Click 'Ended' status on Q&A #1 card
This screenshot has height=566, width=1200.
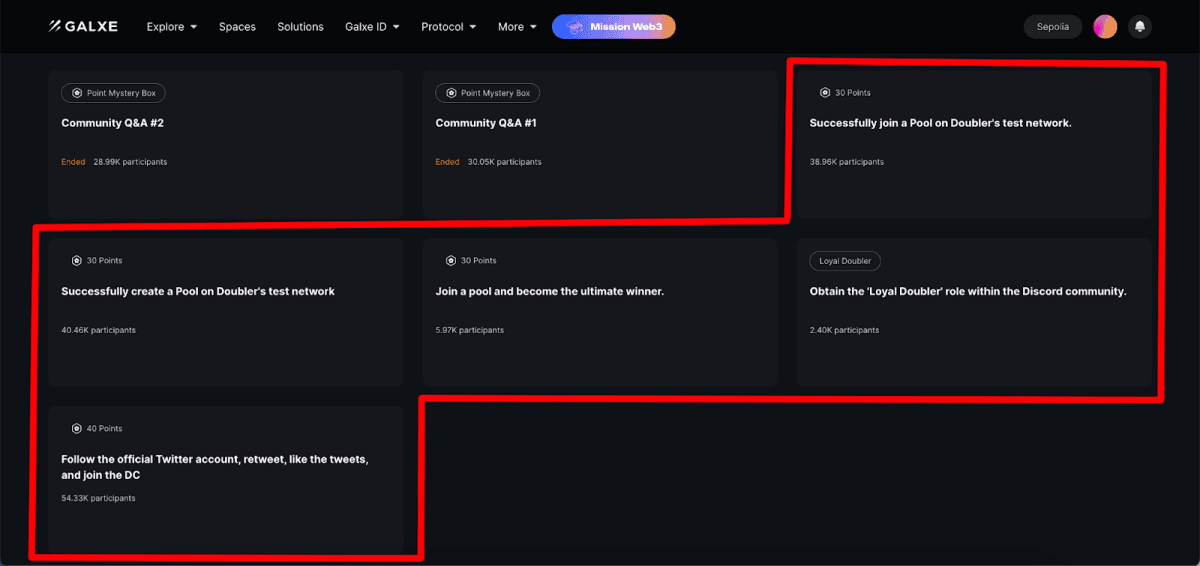click(447, 162)
